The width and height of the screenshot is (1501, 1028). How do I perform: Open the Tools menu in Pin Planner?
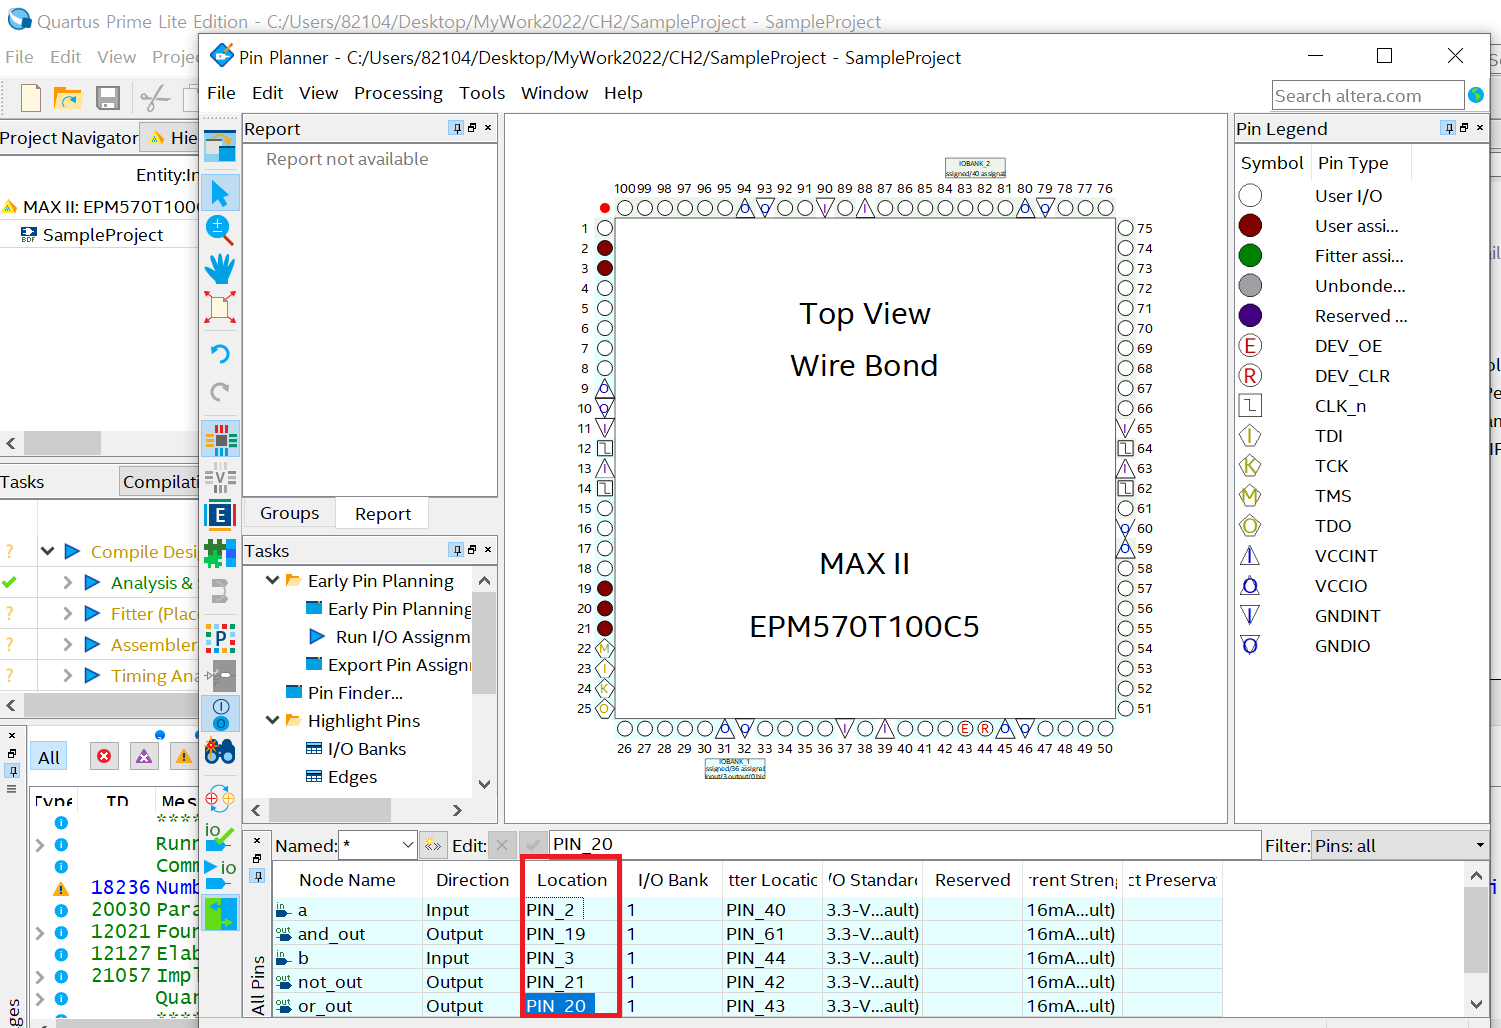[x=482, y=93]
